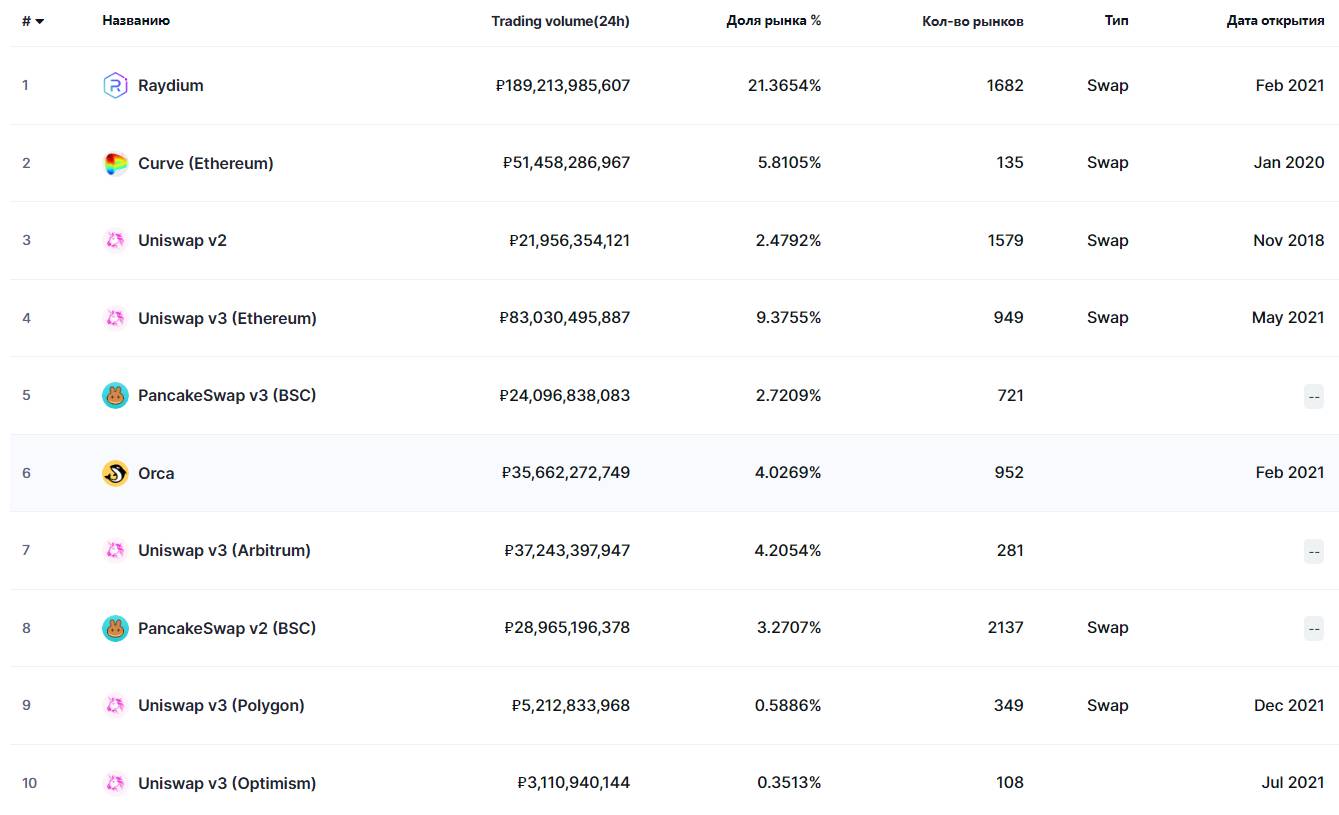Click the Названию column header
The height and width of the screenshot is (815, 1339).
pos(136,21)
